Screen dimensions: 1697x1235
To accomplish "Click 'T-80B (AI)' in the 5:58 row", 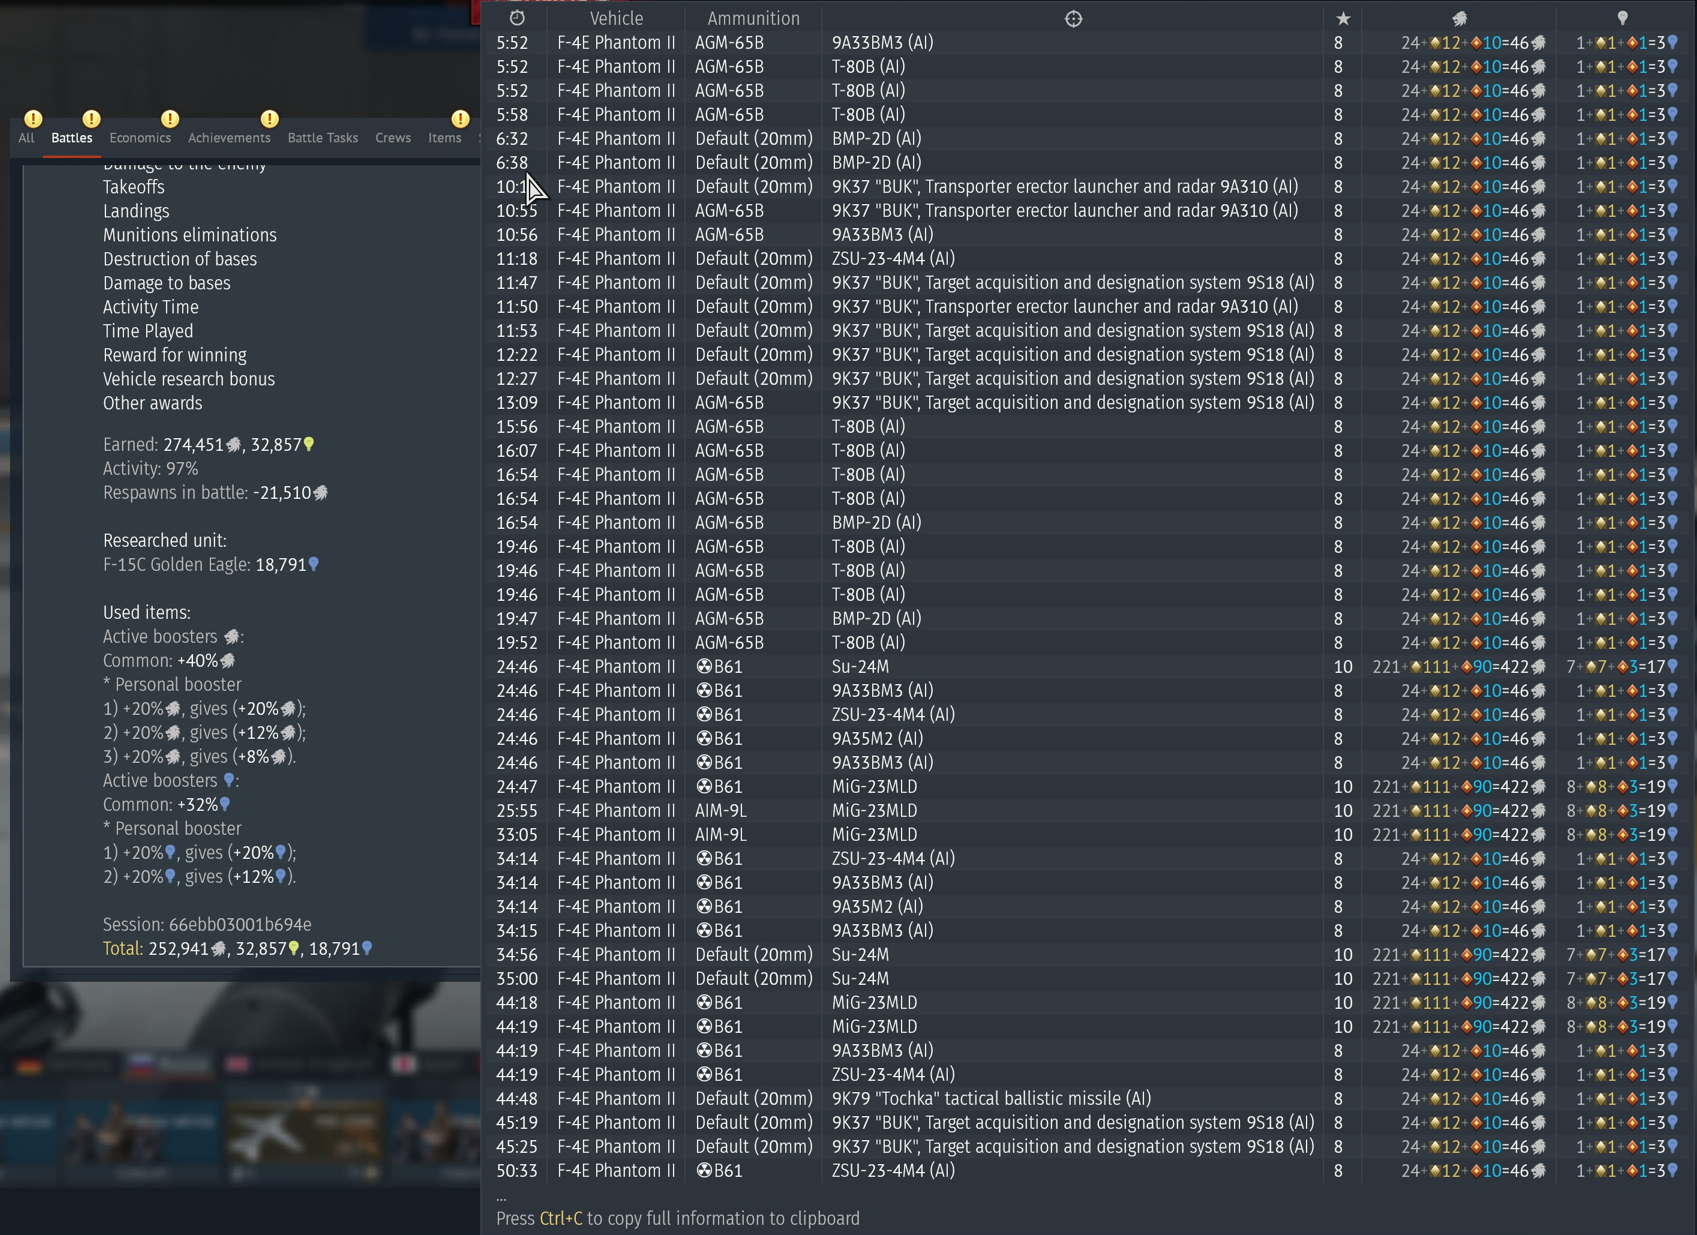I will point(869,114).
